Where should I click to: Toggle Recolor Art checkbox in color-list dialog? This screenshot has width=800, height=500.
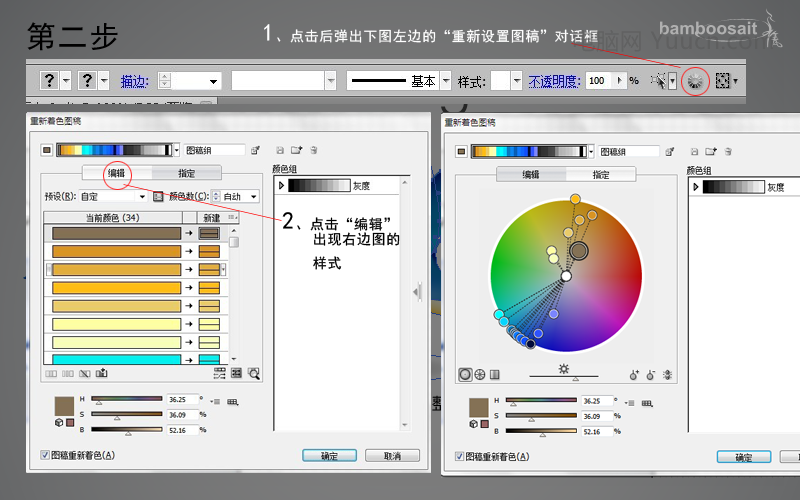tap(45, 455)
